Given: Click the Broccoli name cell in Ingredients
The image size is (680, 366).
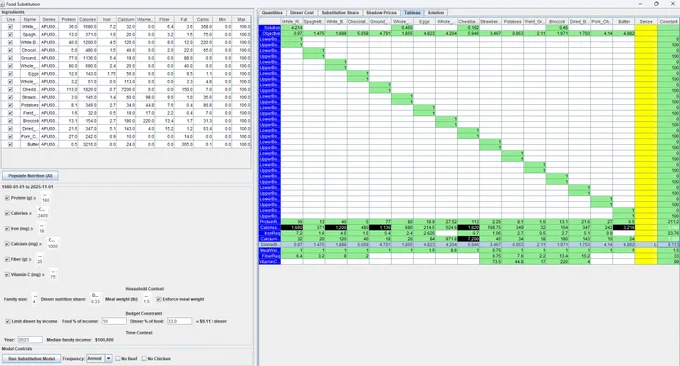Looking at the screenshot, I should click(x=30, y=121).
